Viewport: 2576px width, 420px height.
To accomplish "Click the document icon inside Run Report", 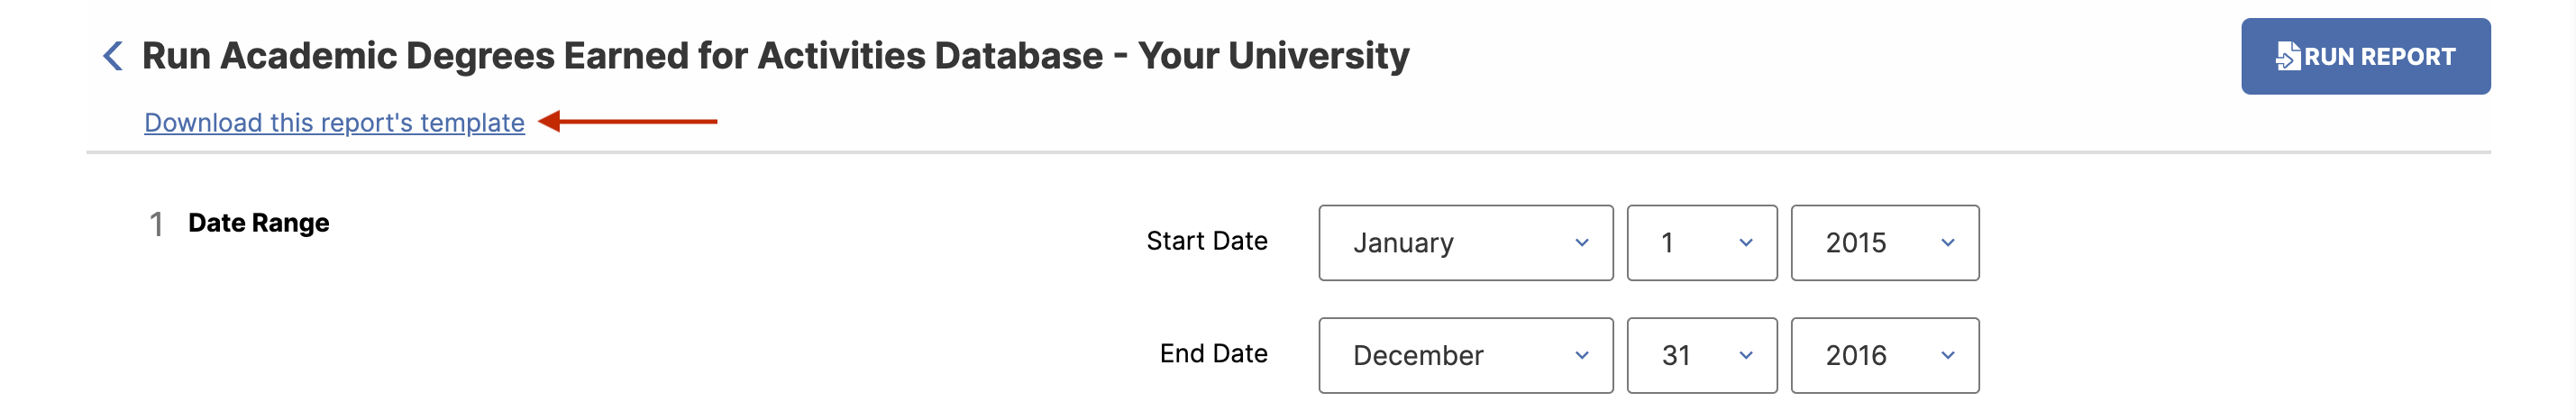I will [x=2287, y=56].
